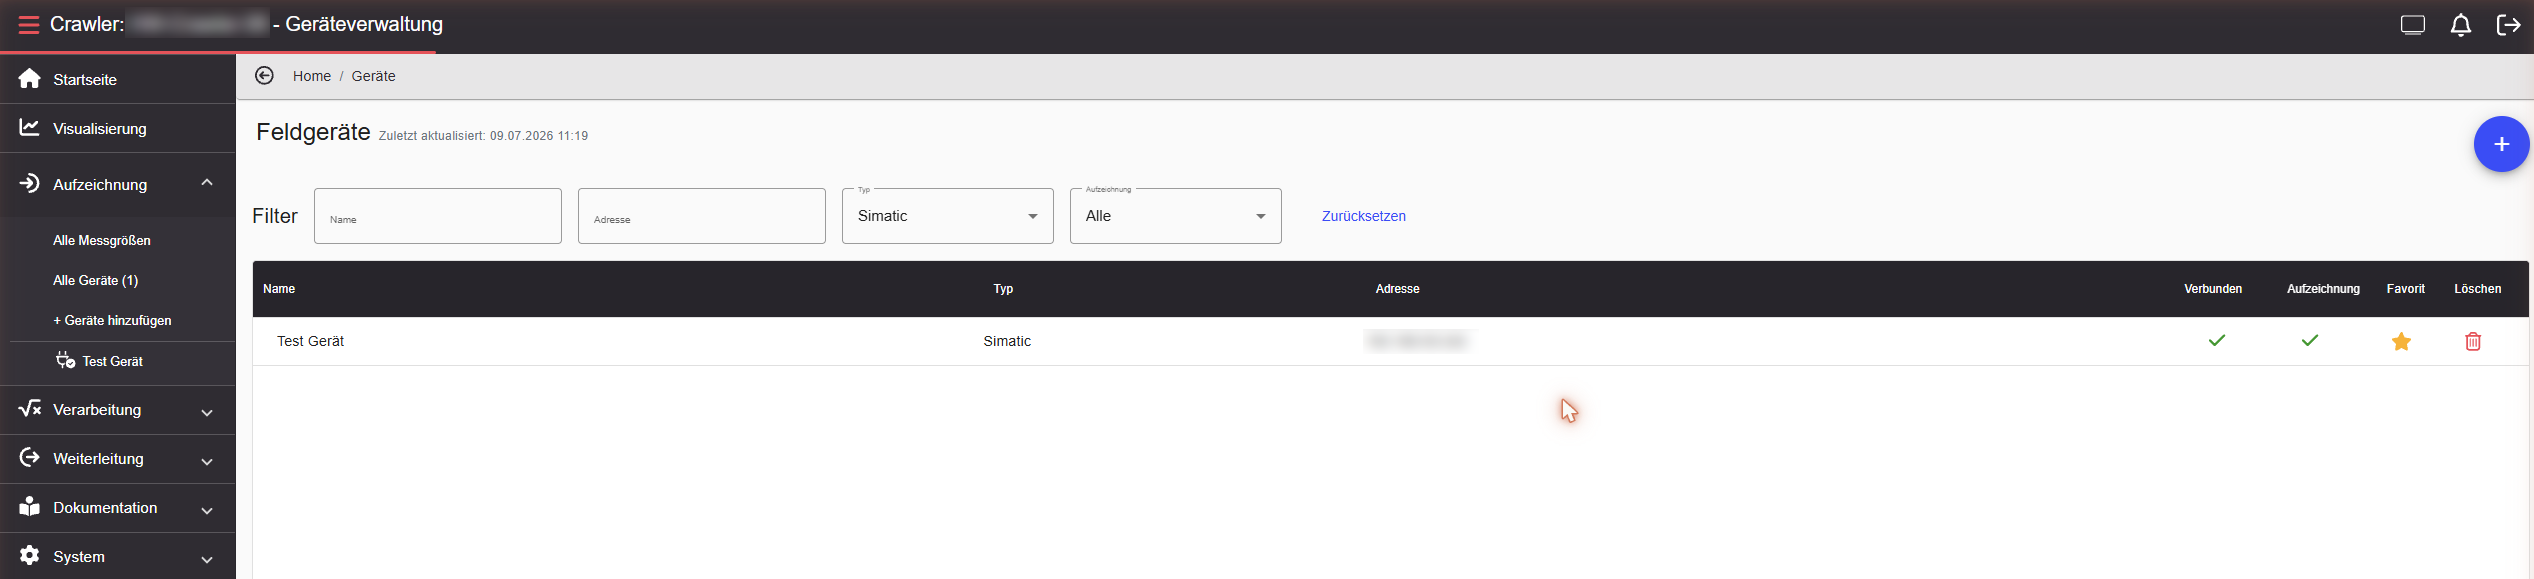Click the Favorit column header
The height and width of the screenshot is (579, 2534).
(2405, 289)
